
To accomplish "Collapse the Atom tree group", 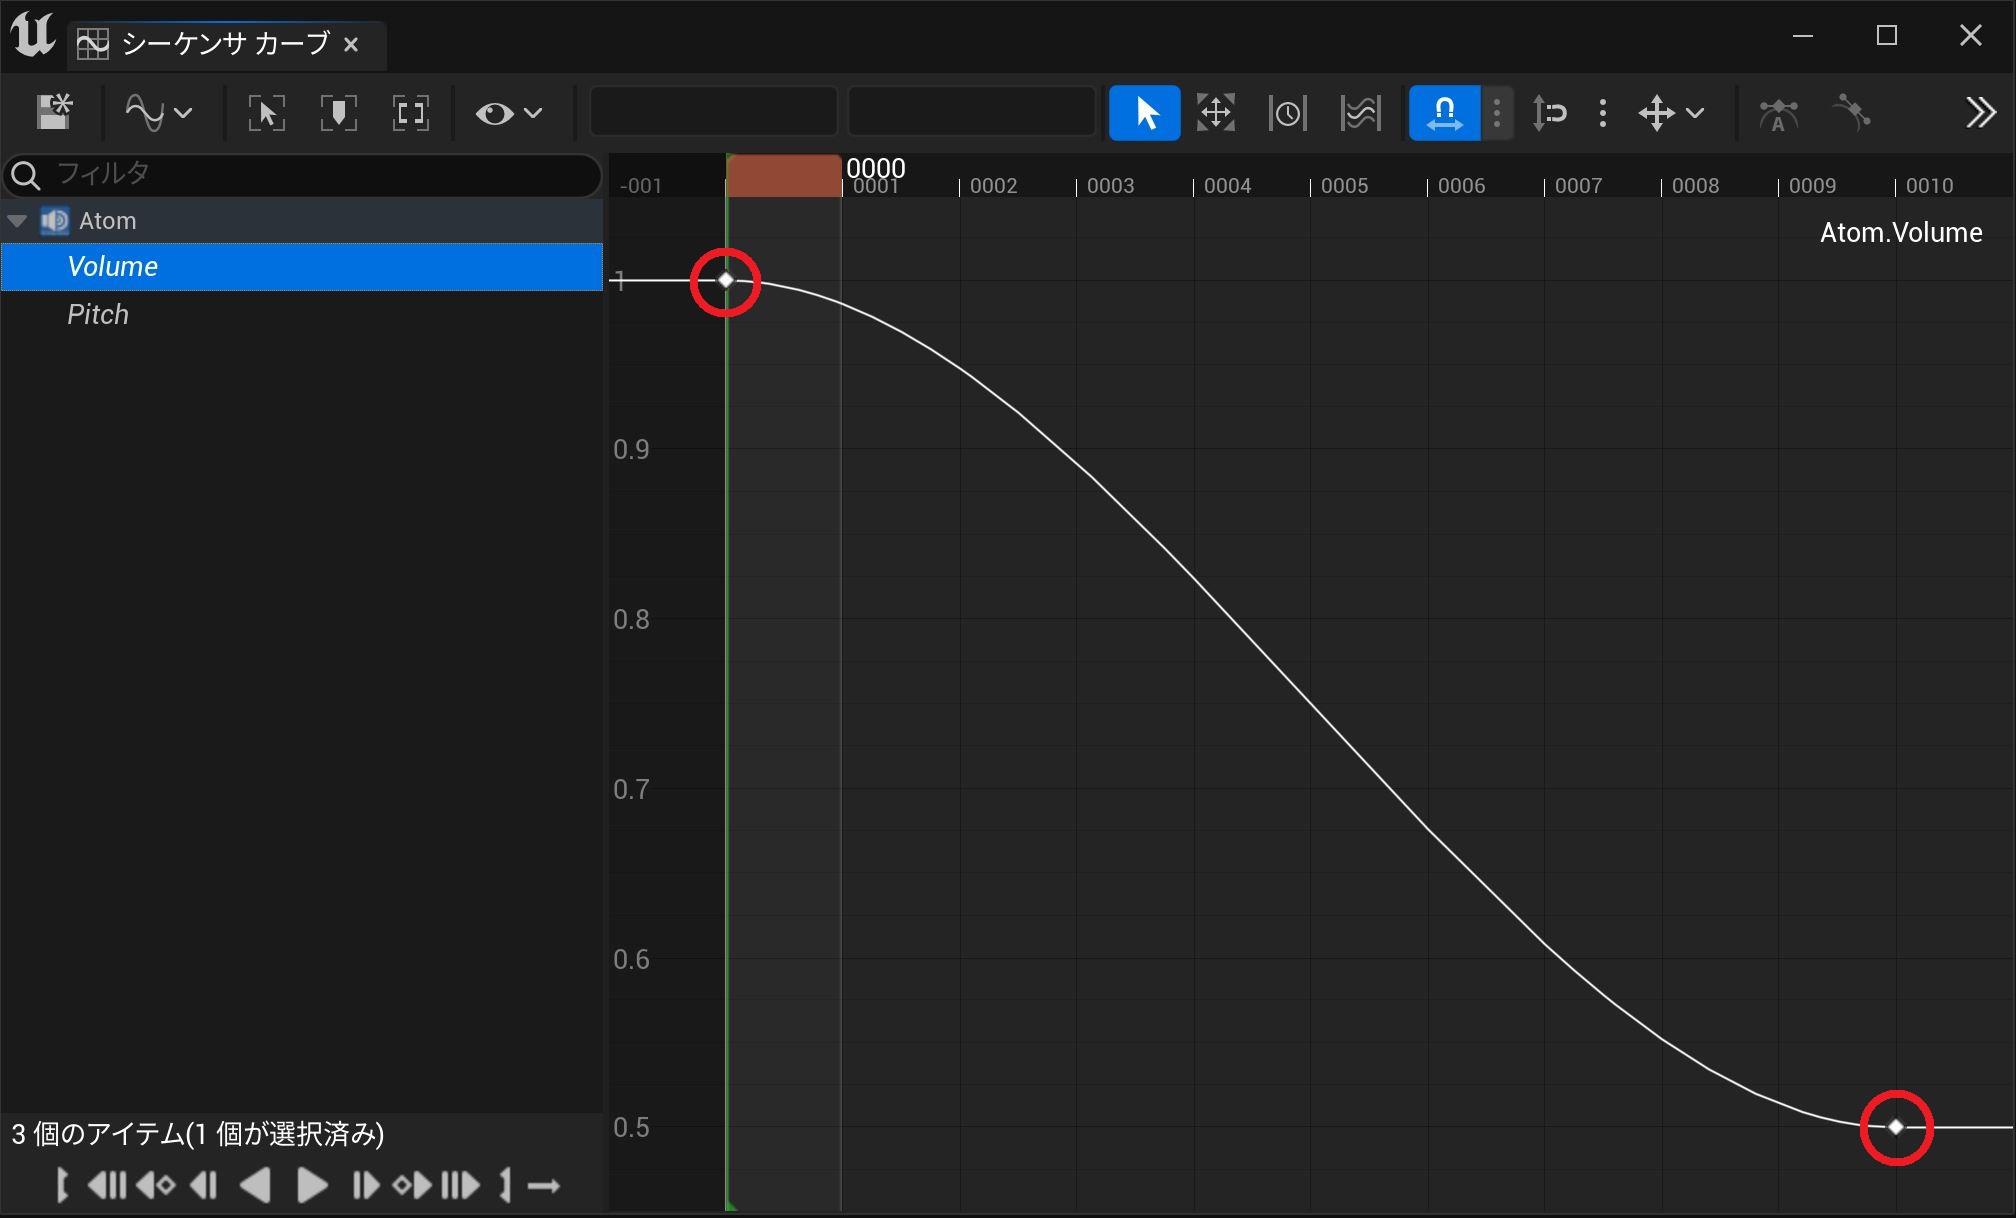I will [x=17, y=221].
